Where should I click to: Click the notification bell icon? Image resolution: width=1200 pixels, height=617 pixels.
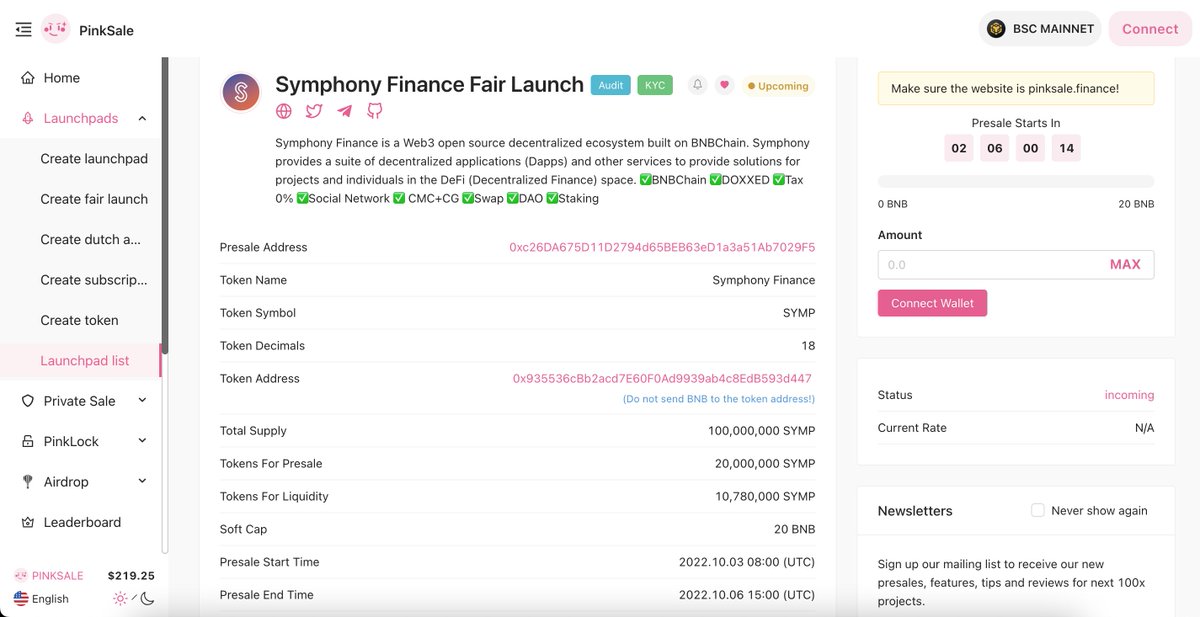coord(698,85)
